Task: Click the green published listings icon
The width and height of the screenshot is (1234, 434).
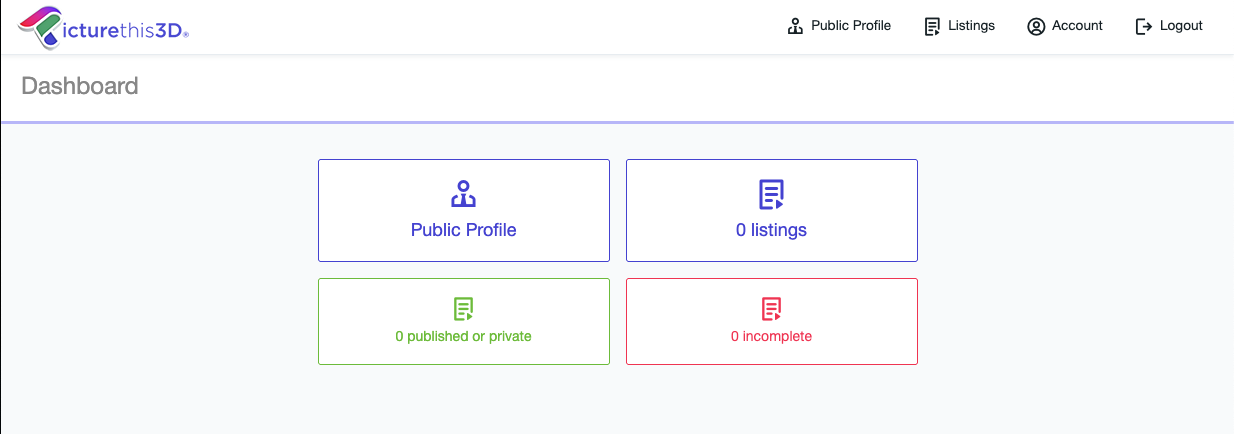Action: pos(463,309)
